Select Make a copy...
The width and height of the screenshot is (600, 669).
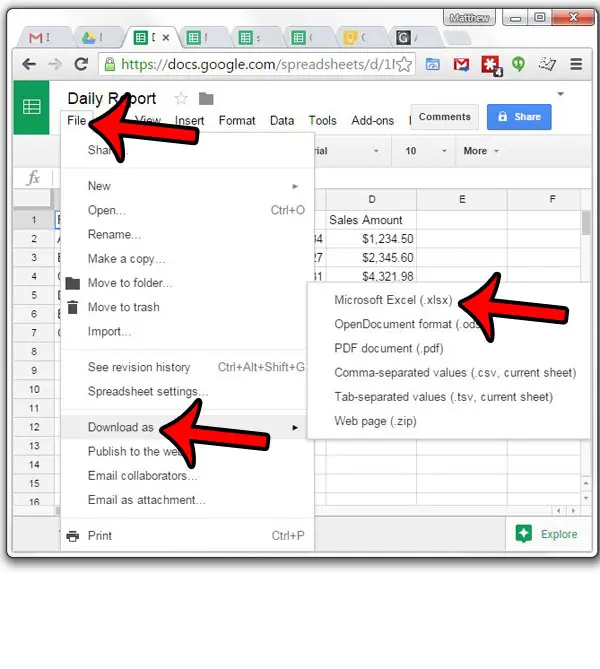tap(188, 259)
